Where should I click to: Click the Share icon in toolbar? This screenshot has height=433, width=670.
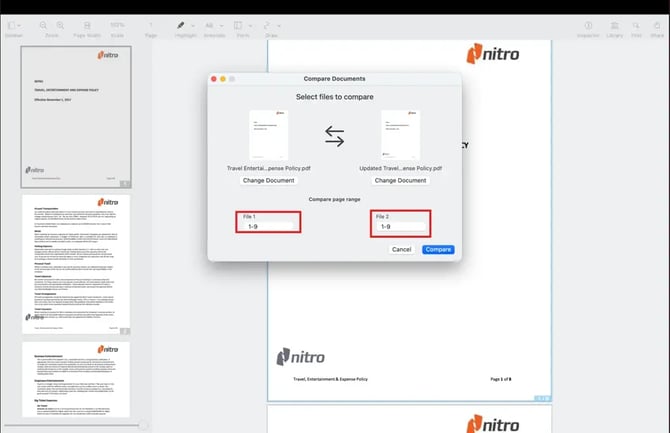657,26
